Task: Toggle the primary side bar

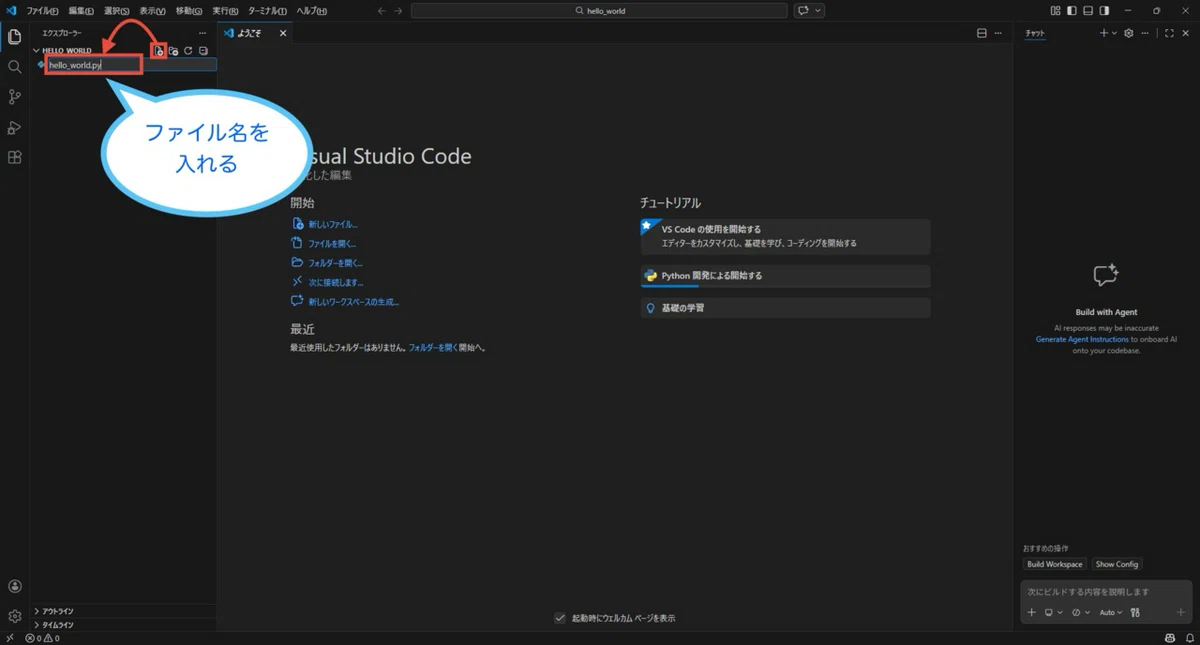Action: (1072, 11)
